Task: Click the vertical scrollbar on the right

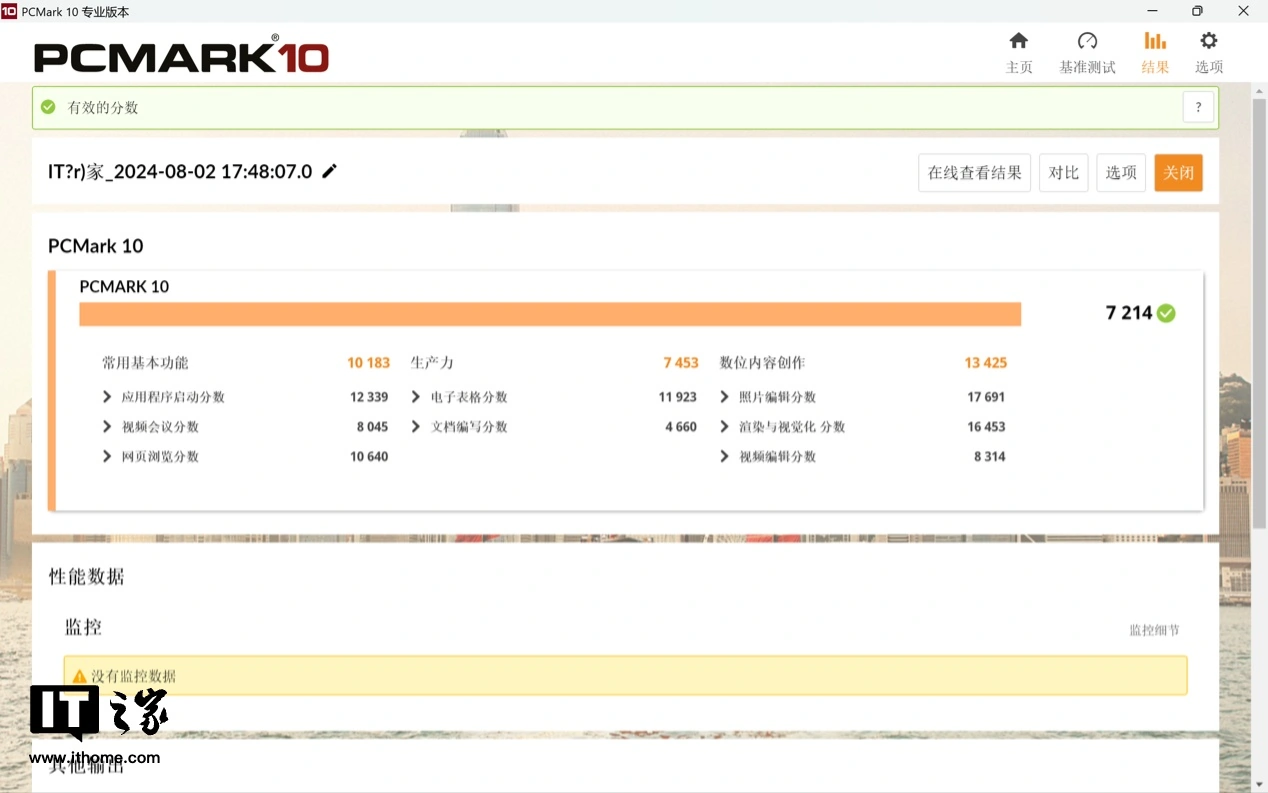Action: pyautogui.click(x=1259, y=300)
